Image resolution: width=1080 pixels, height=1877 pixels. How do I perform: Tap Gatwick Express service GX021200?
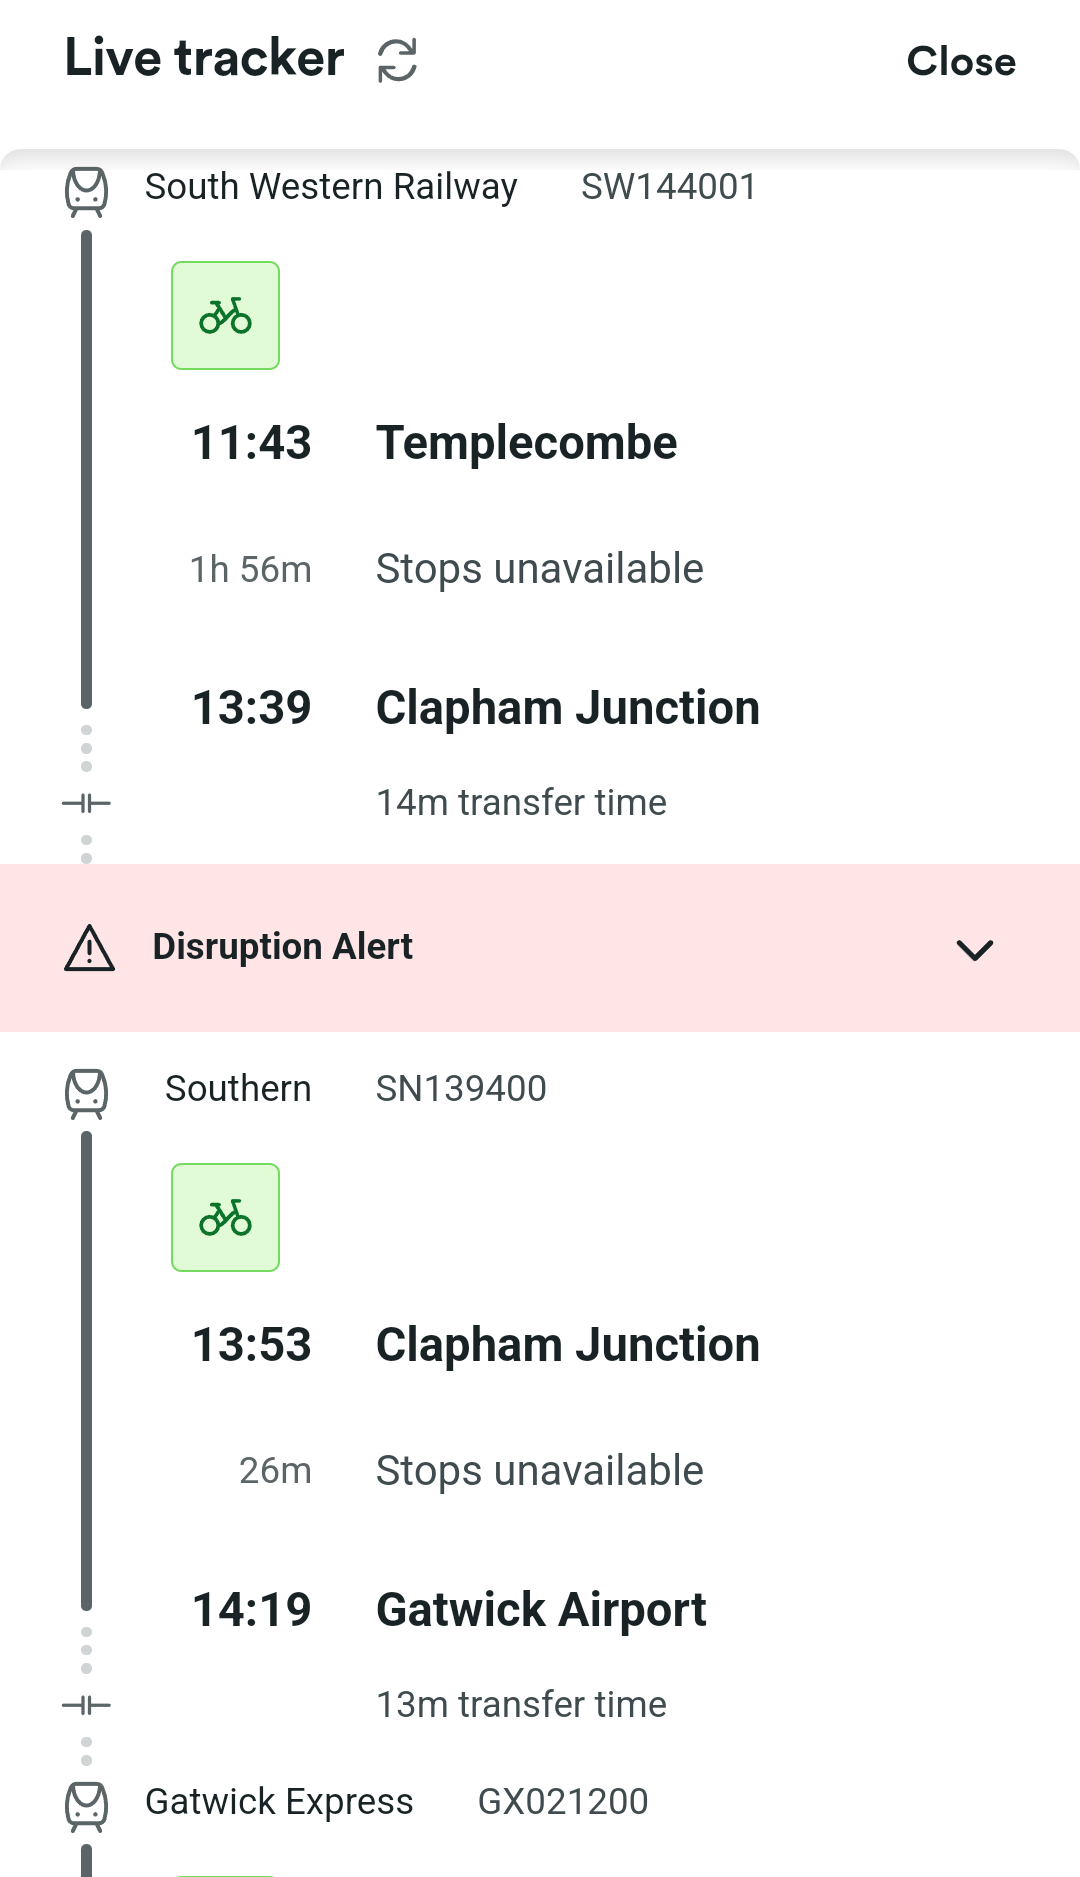[563, 1802]
